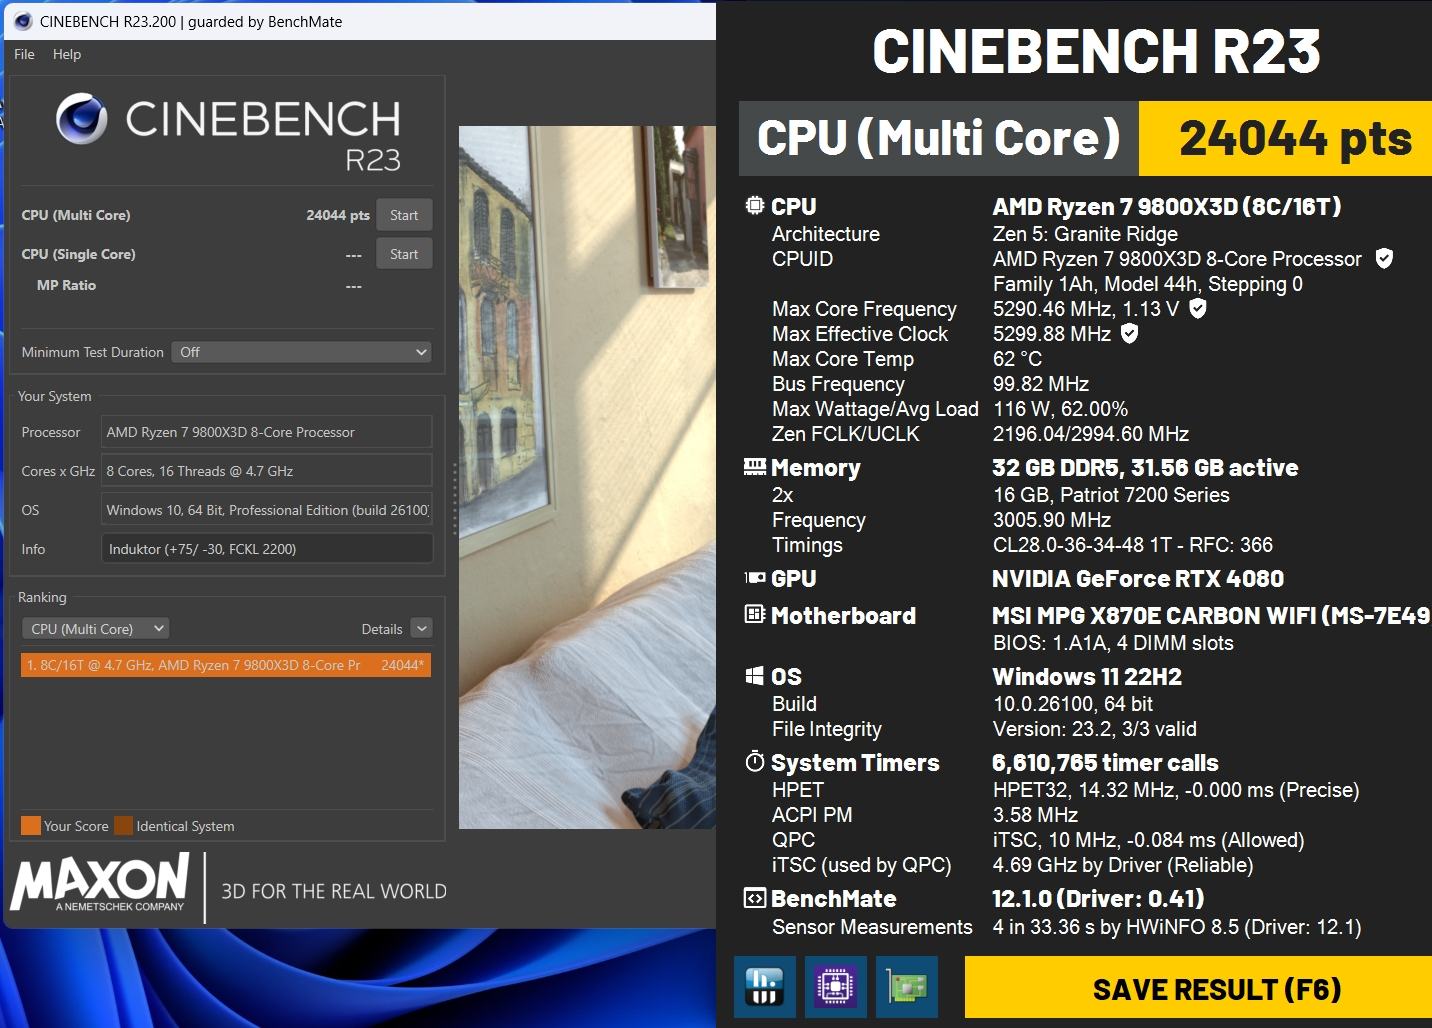Click the '32 GB DDR5, 31.56 GB active' heading
Image resolution: width=1432 pixels, height=1028 pixels.
pos(1145,468)
